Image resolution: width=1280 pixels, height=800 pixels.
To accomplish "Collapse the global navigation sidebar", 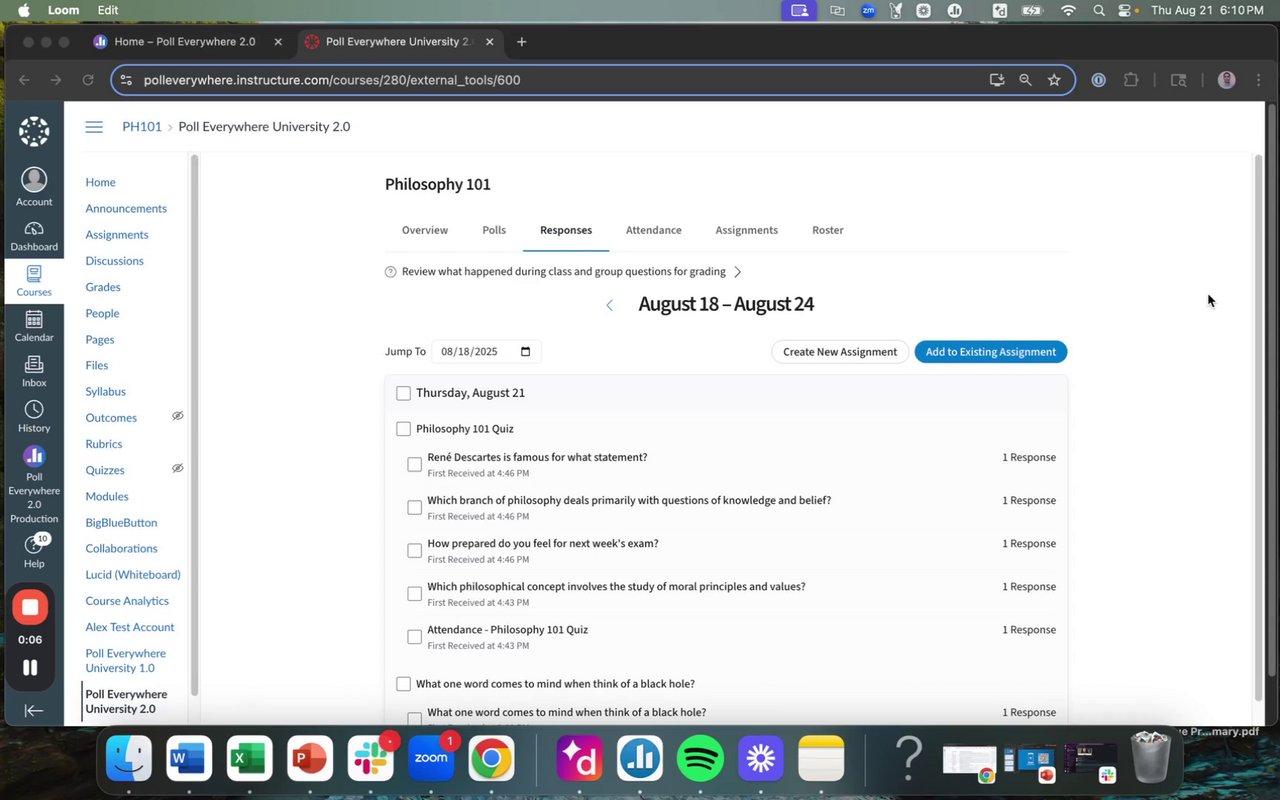I will (34, 710).
